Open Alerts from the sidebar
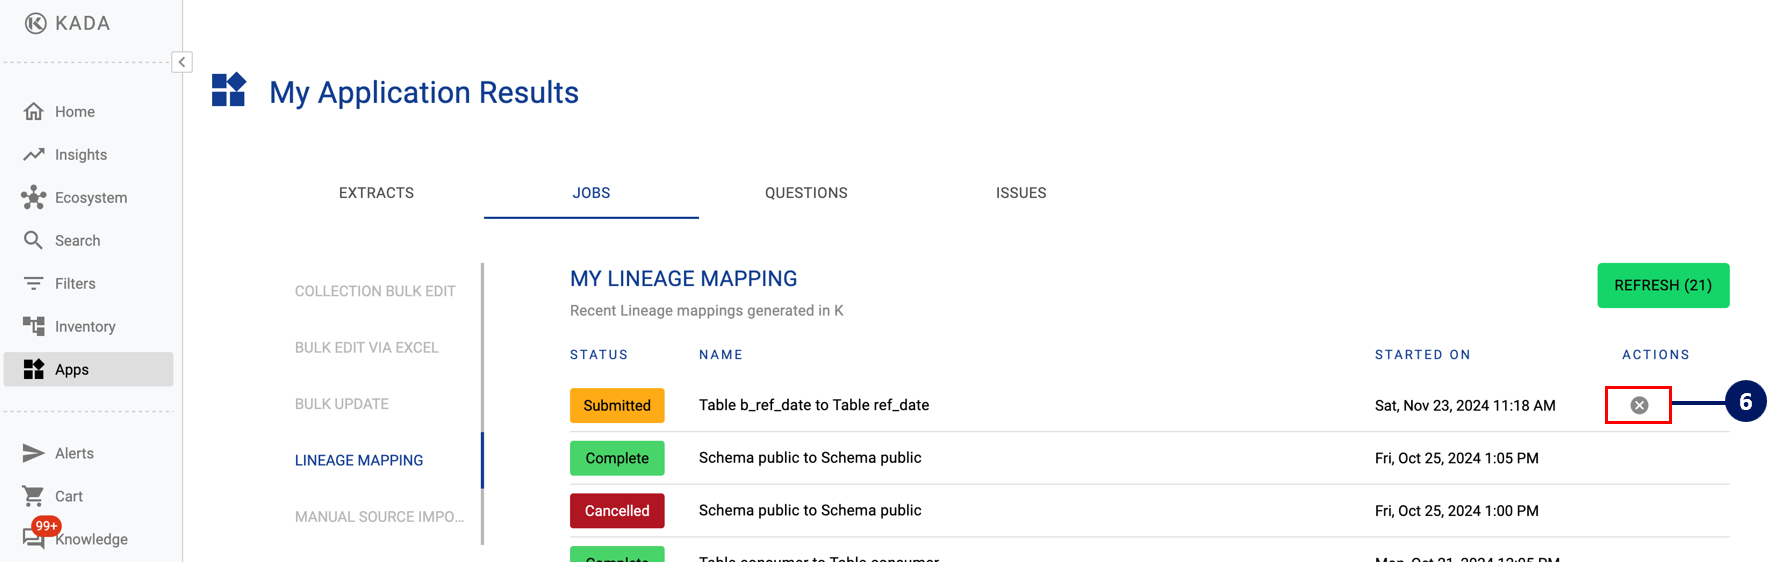1778x562 pixels. coord(74,453)
